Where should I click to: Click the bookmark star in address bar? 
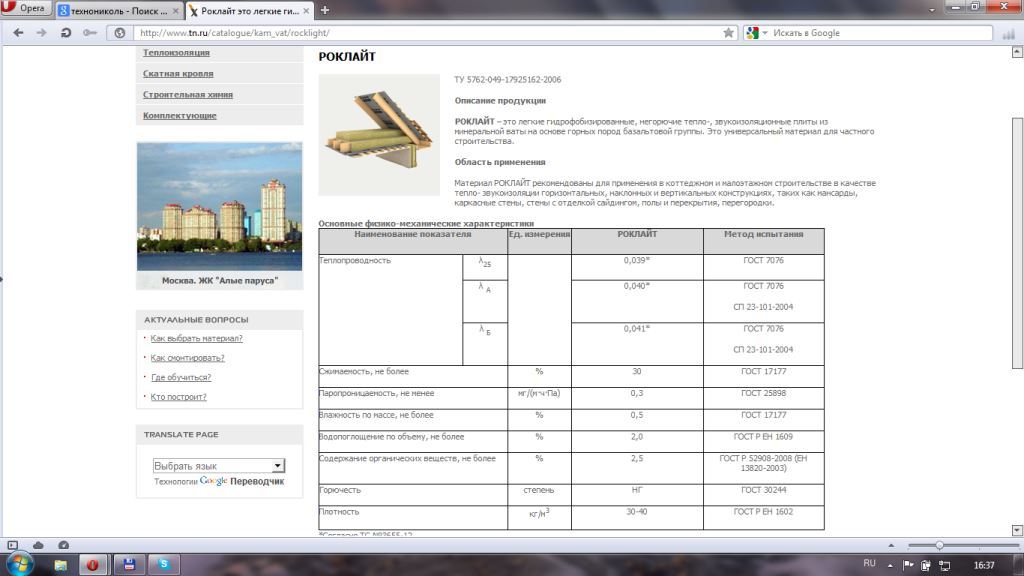729,32
